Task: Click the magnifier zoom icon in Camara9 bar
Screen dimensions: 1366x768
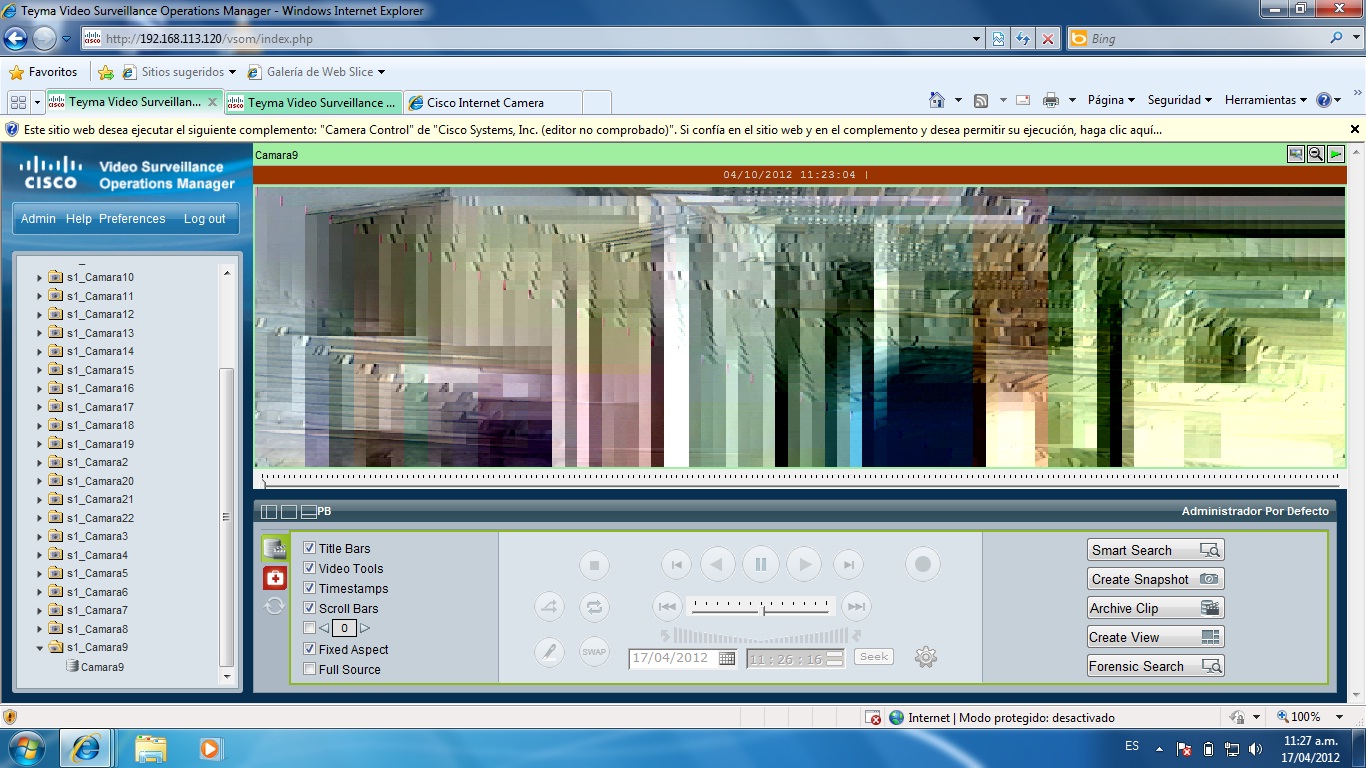Action: (x=1316, y=154)
